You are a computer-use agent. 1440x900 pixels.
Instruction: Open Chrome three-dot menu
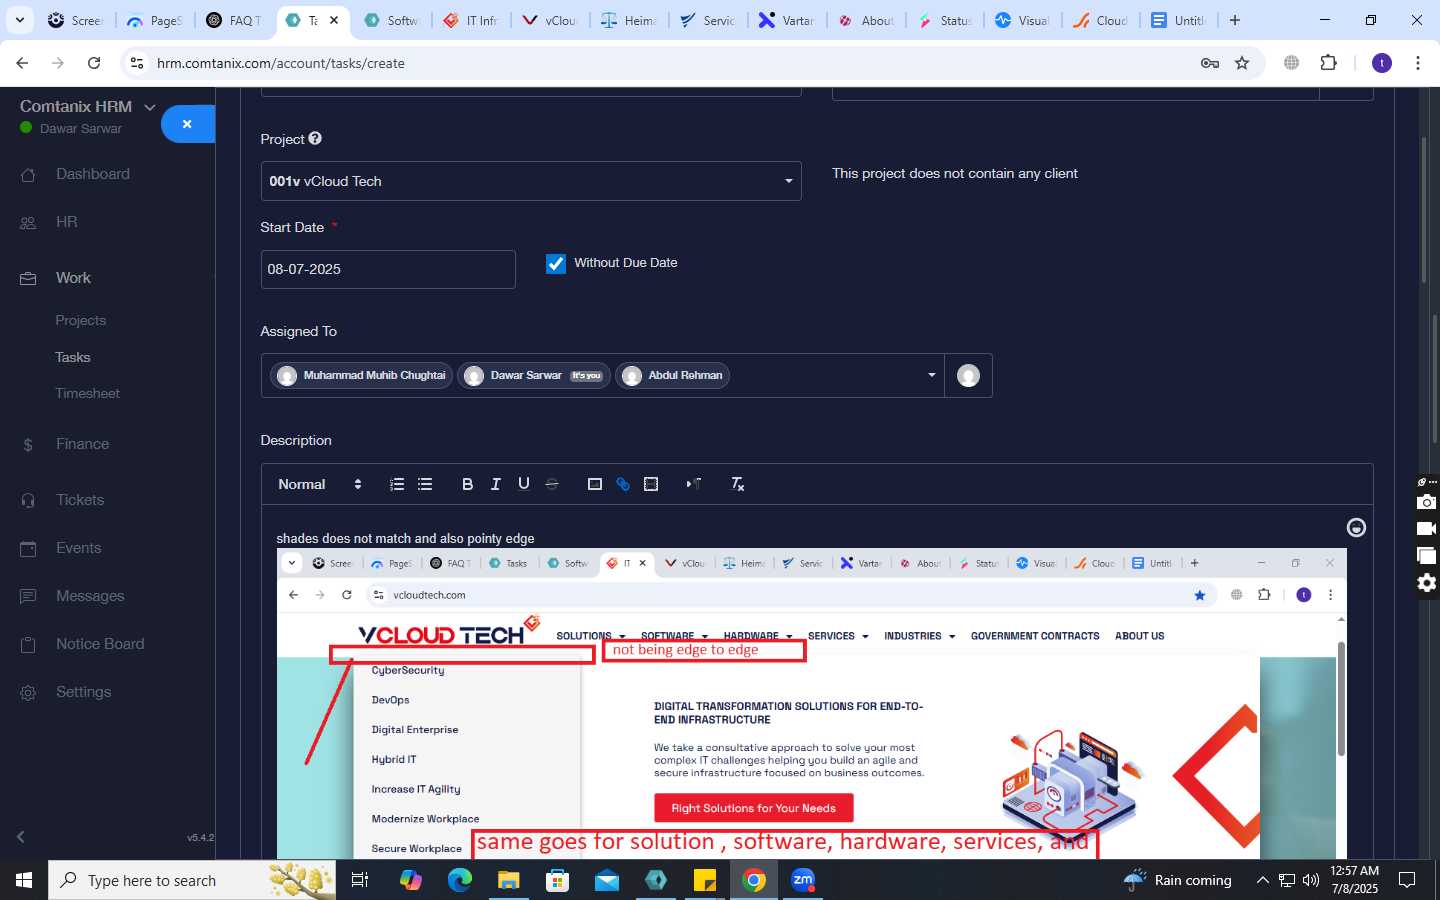coord(1418,63)
